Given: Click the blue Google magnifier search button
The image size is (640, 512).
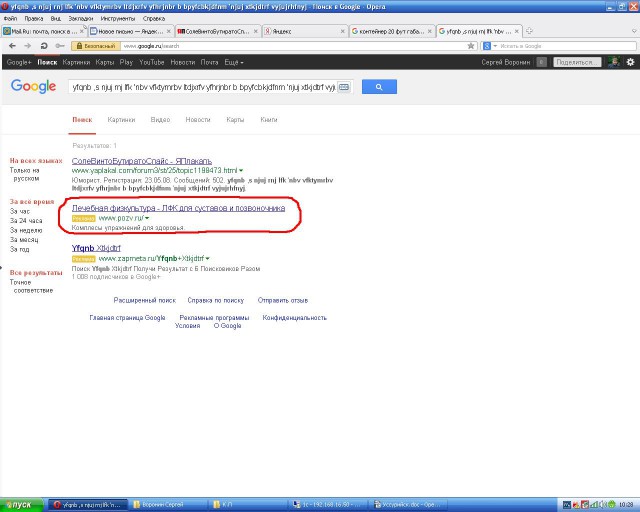Looking at the screenshot, I should pyautogui.click(x=379, y=87).
